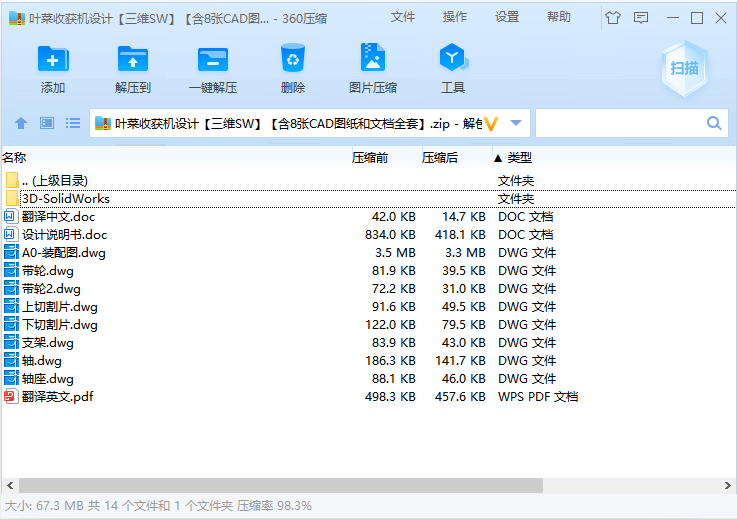Screen dimensions: 737x519
Task: Switch to the list view mode
Action: tap(73, 123)
